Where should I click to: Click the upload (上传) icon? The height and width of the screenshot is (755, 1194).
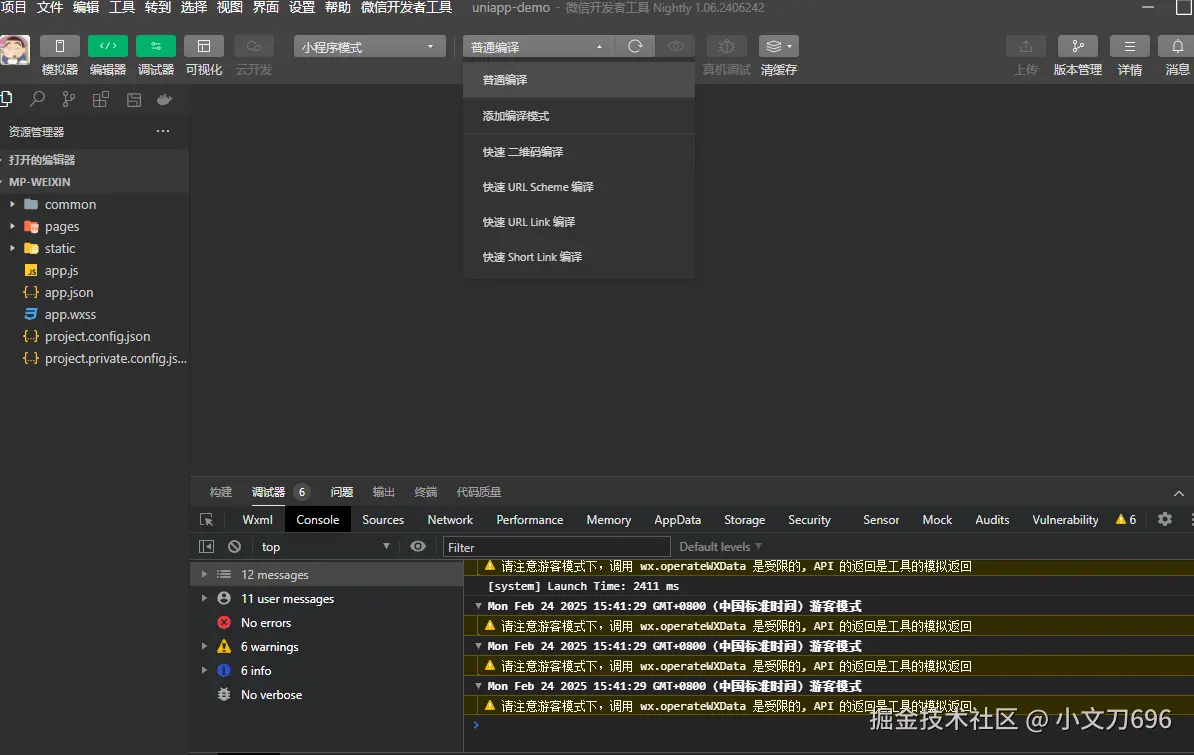(1026, 46)
